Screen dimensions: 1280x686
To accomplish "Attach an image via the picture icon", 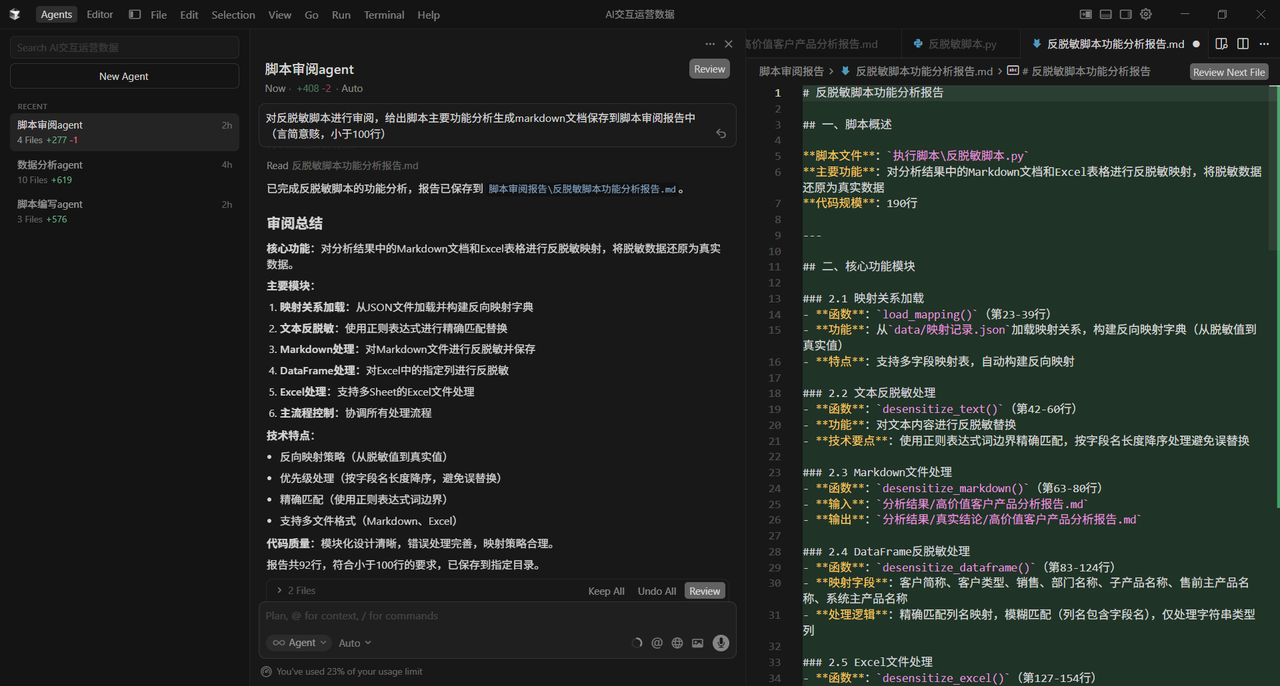I will pos(697,642).
